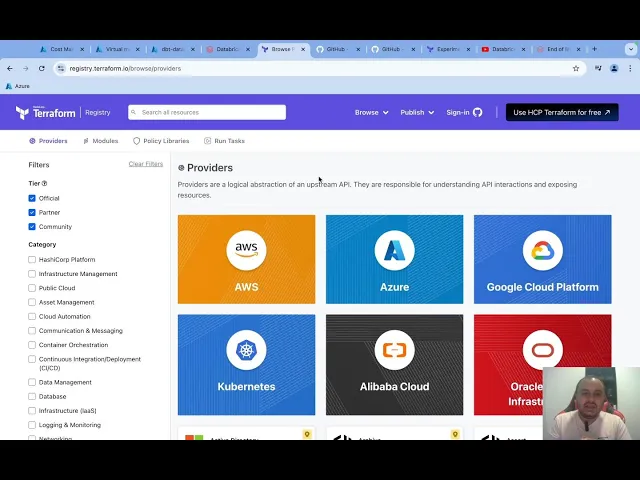
Task: Click the Sign-in link
Action: 458,112
